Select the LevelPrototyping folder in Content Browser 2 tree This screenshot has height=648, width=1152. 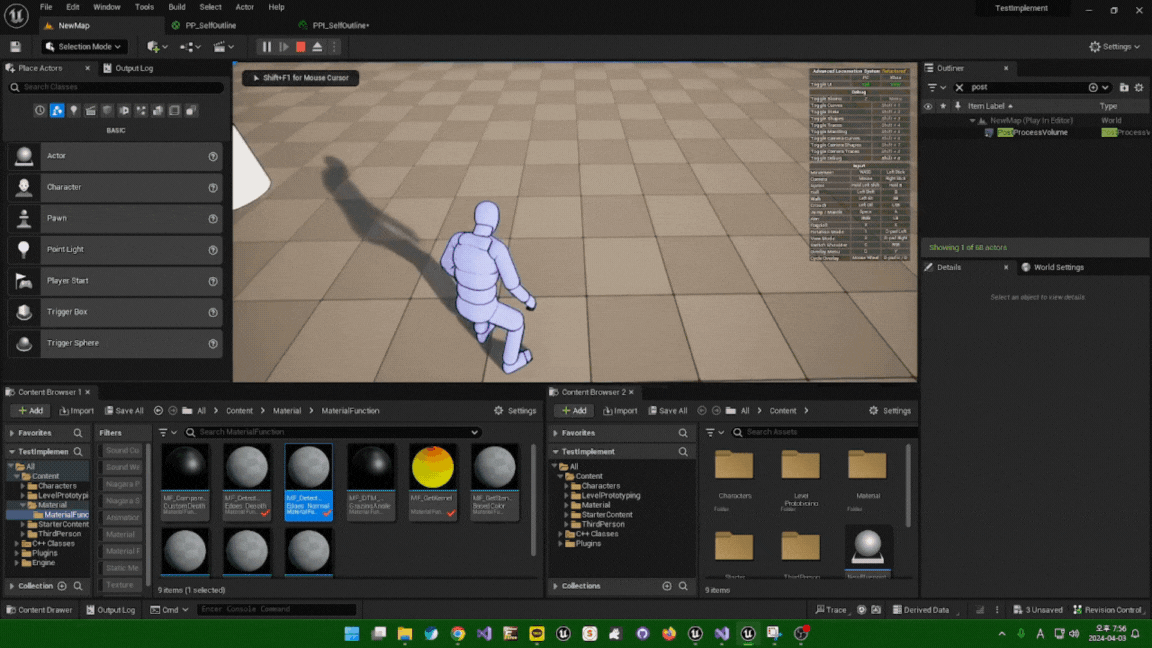coord(610,496)
